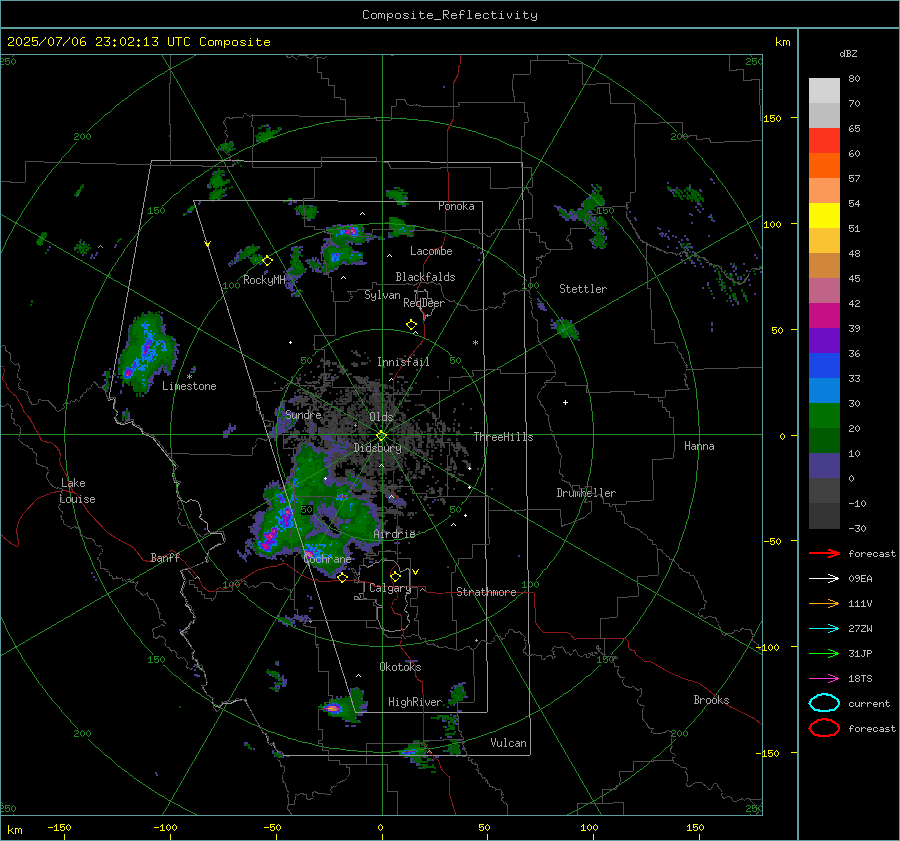The height and width of the screenshot is (841, 900).
Task: Click the 150 tick on right km axis
Action: coord(772,118)
